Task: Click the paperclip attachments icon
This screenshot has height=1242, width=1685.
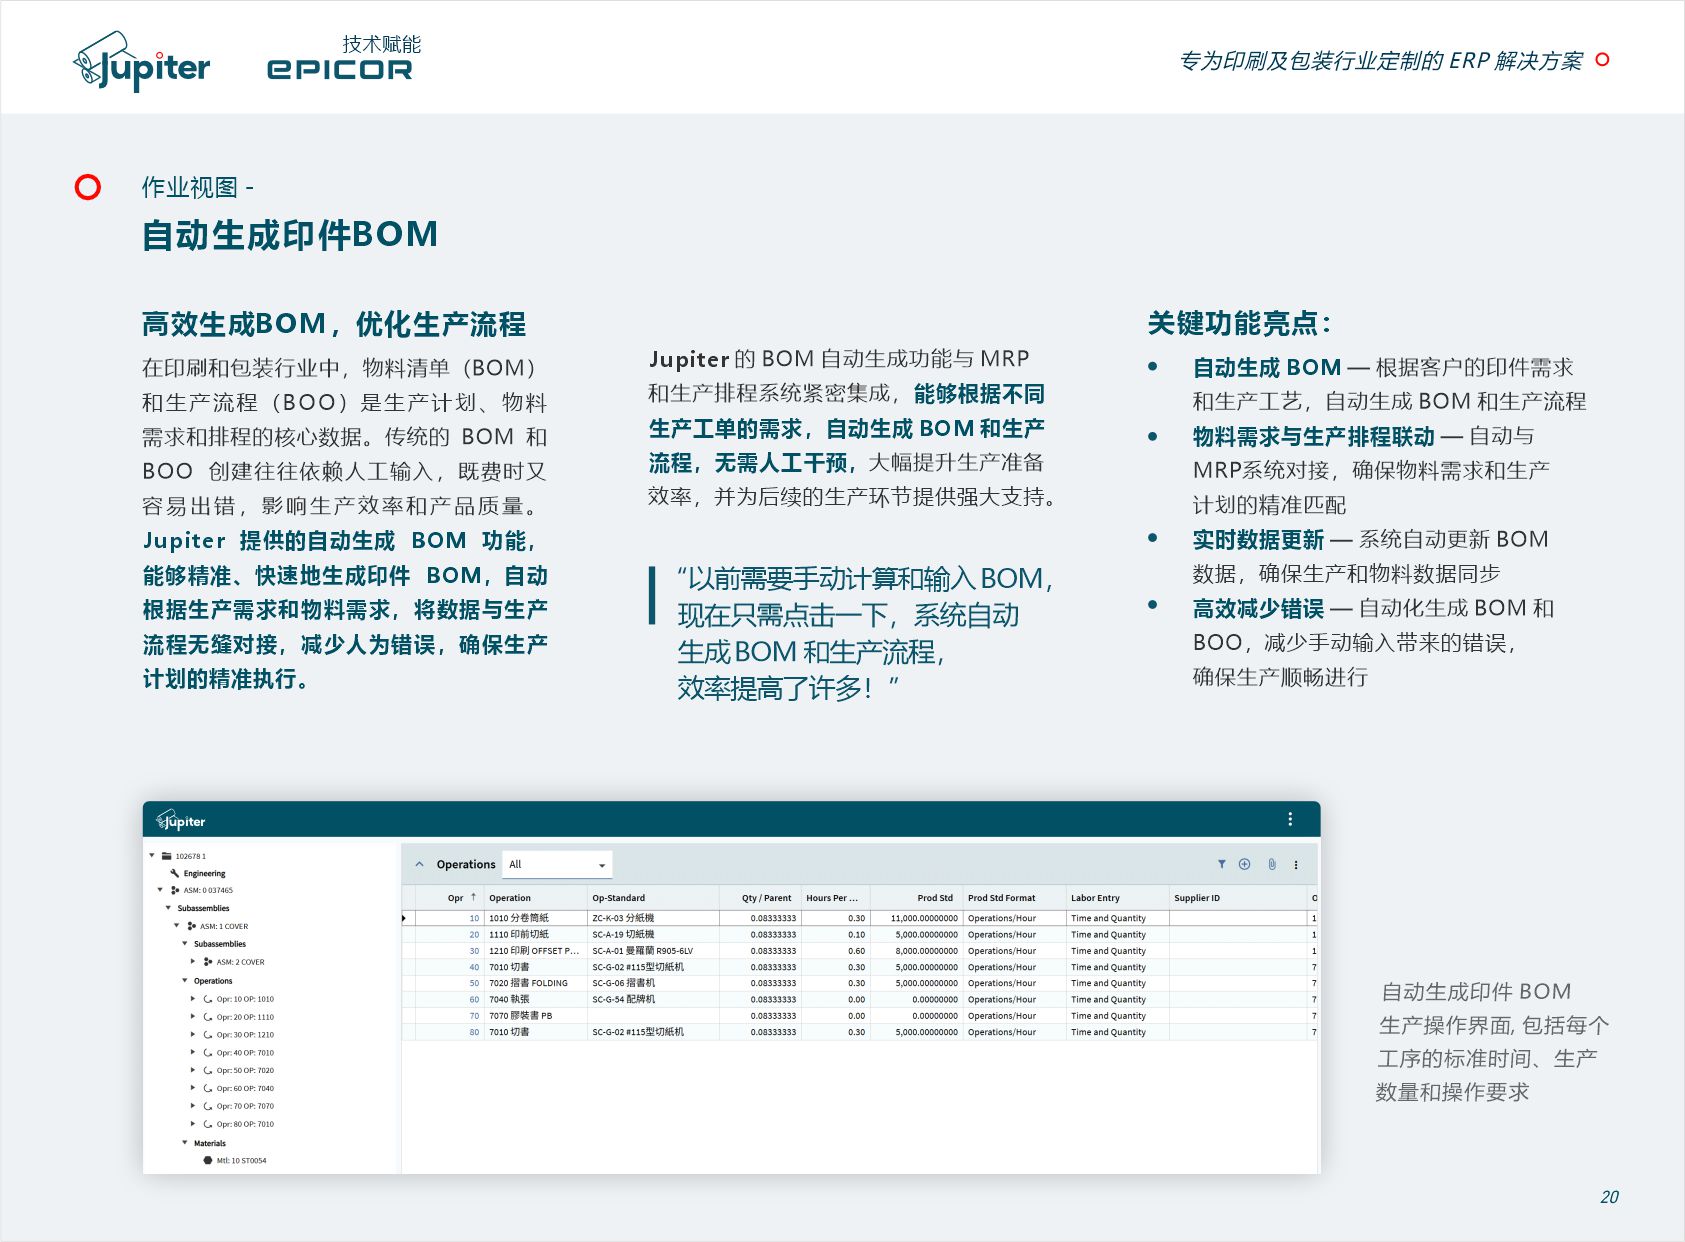Action: coord(1272,864)
